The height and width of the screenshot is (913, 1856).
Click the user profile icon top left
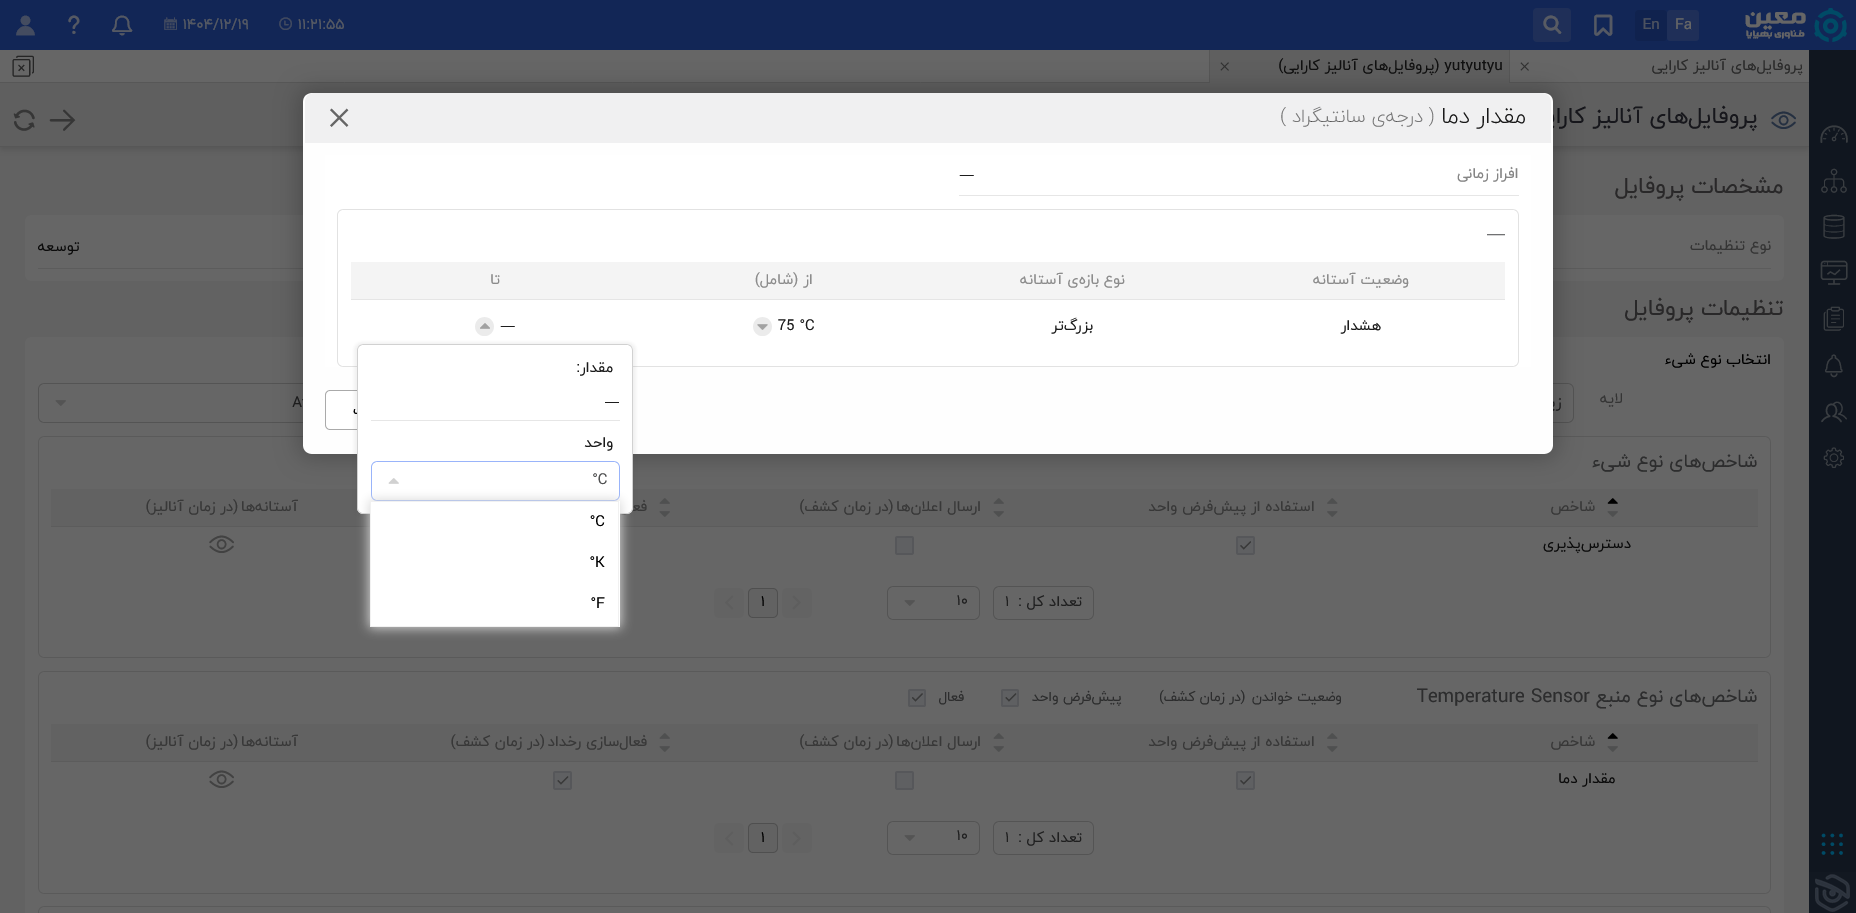25,25
